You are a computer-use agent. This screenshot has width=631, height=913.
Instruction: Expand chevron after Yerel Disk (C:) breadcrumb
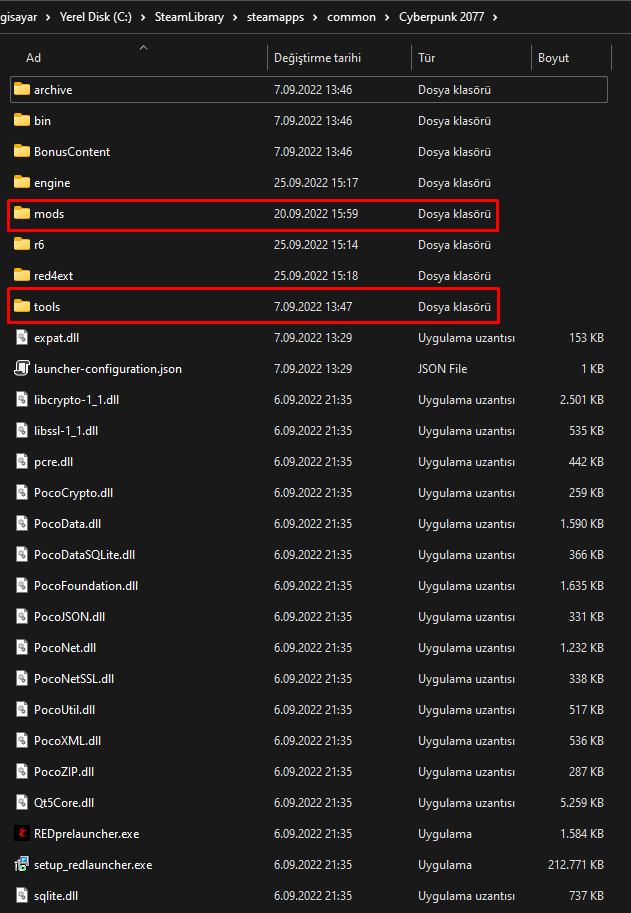coord(143,17)
